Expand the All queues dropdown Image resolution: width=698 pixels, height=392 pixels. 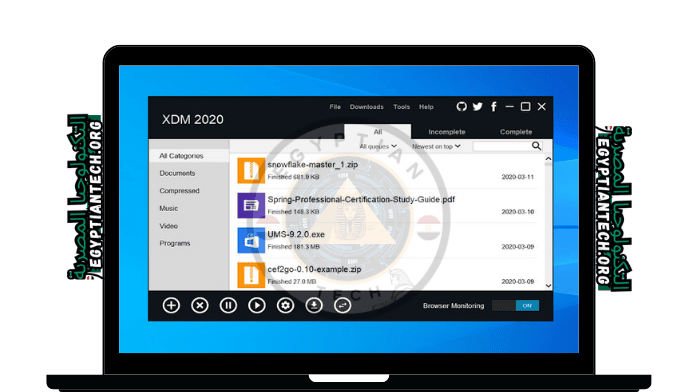378,146
